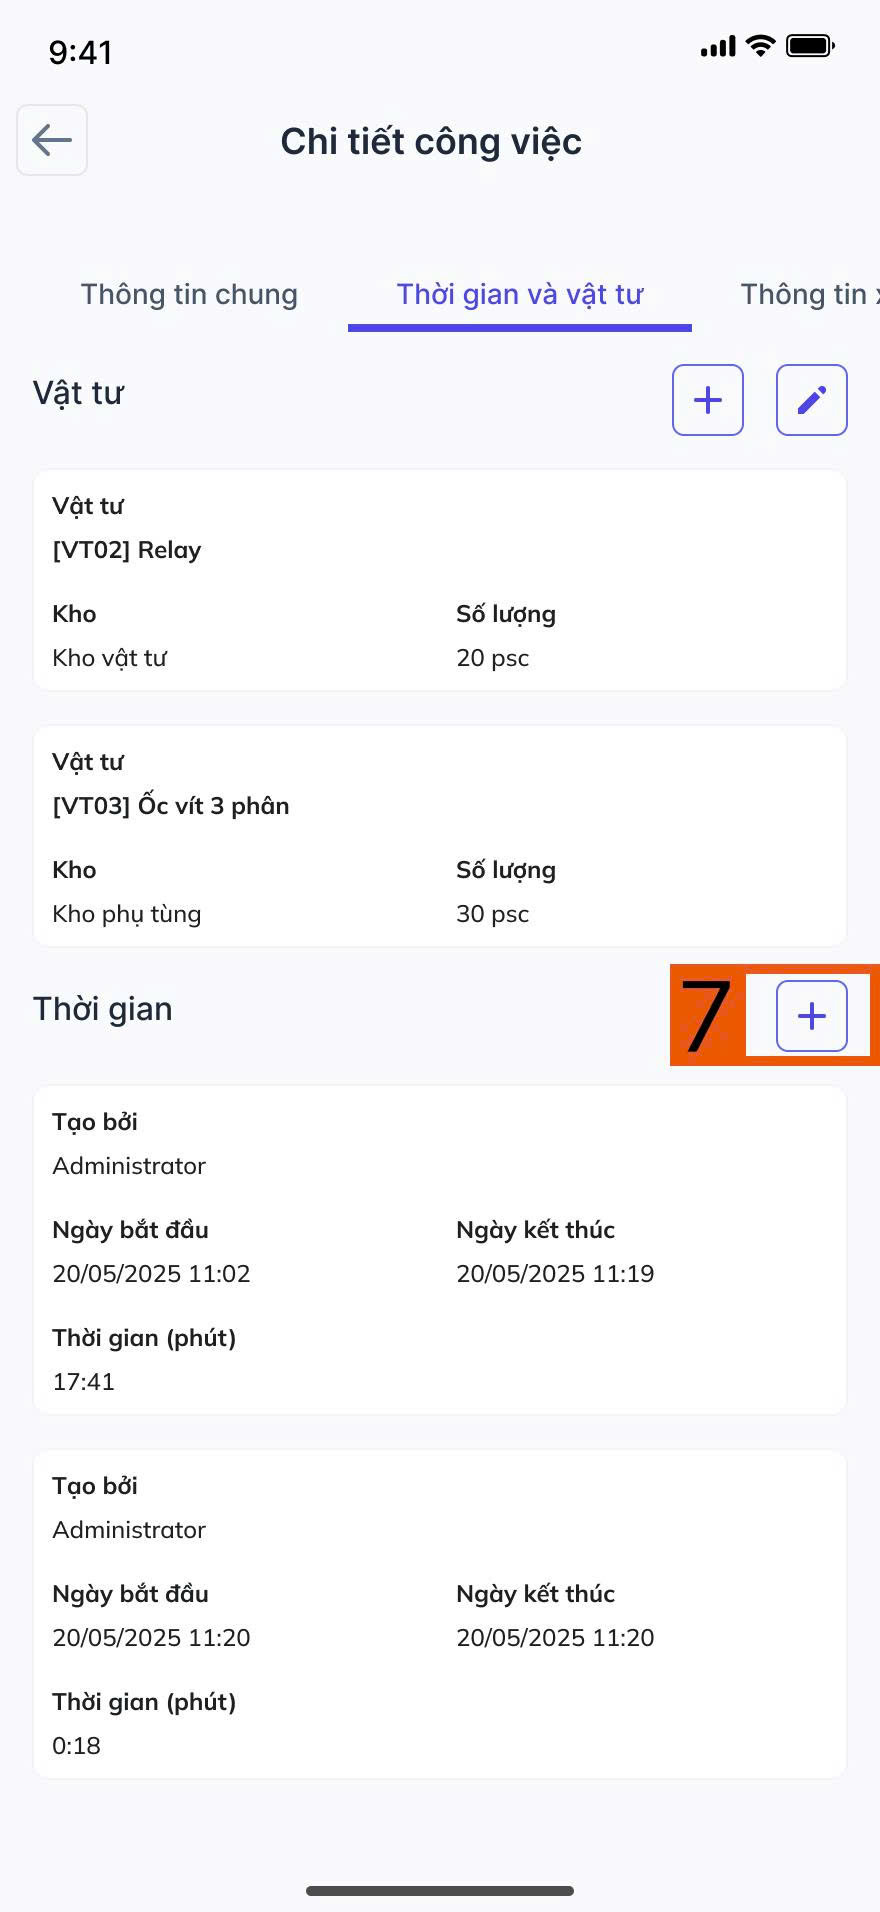Viewport: 880px width, 1912px height.
Task: Tap the Wi-Fi status icon
Action: point(761,46)
